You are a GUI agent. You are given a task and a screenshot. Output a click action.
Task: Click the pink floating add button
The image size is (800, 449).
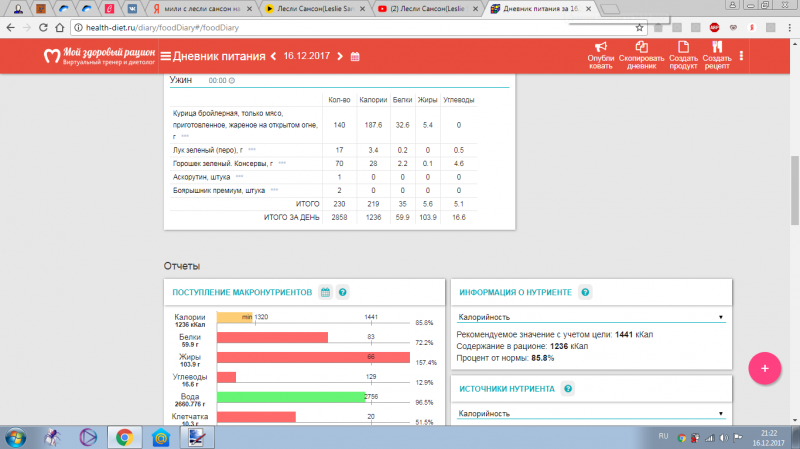coord(765,368)
